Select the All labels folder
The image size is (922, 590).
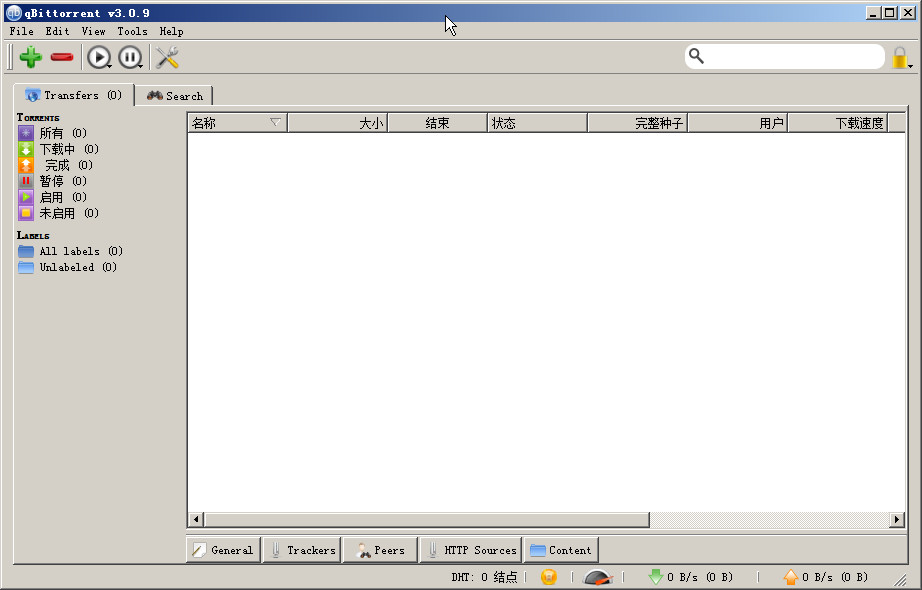[70, 251]
